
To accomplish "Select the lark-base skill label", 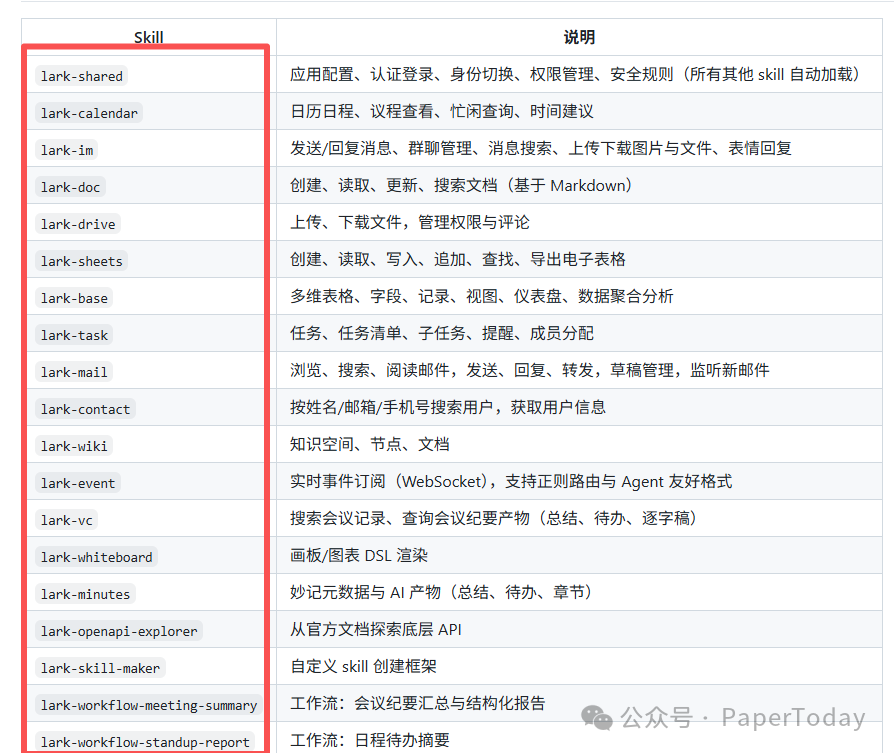I will click(73, 298).
